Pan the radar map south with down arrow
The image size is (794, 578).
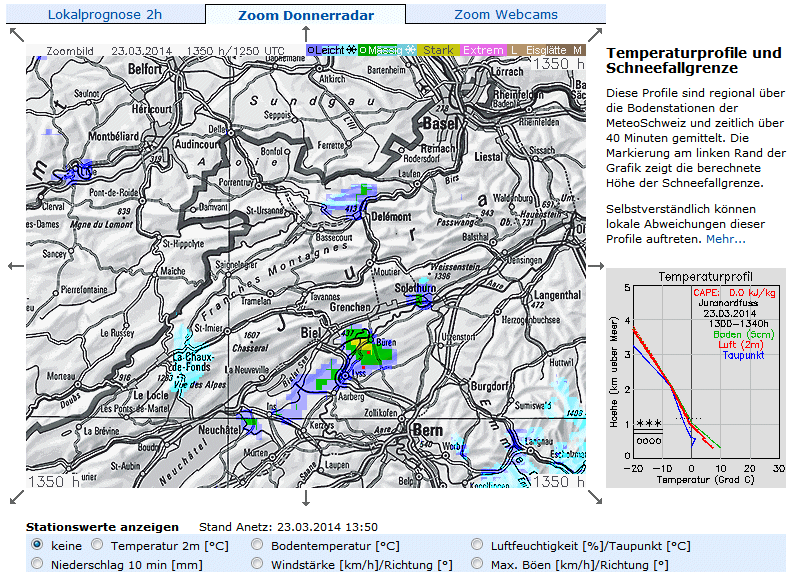(x=305, y=497)
